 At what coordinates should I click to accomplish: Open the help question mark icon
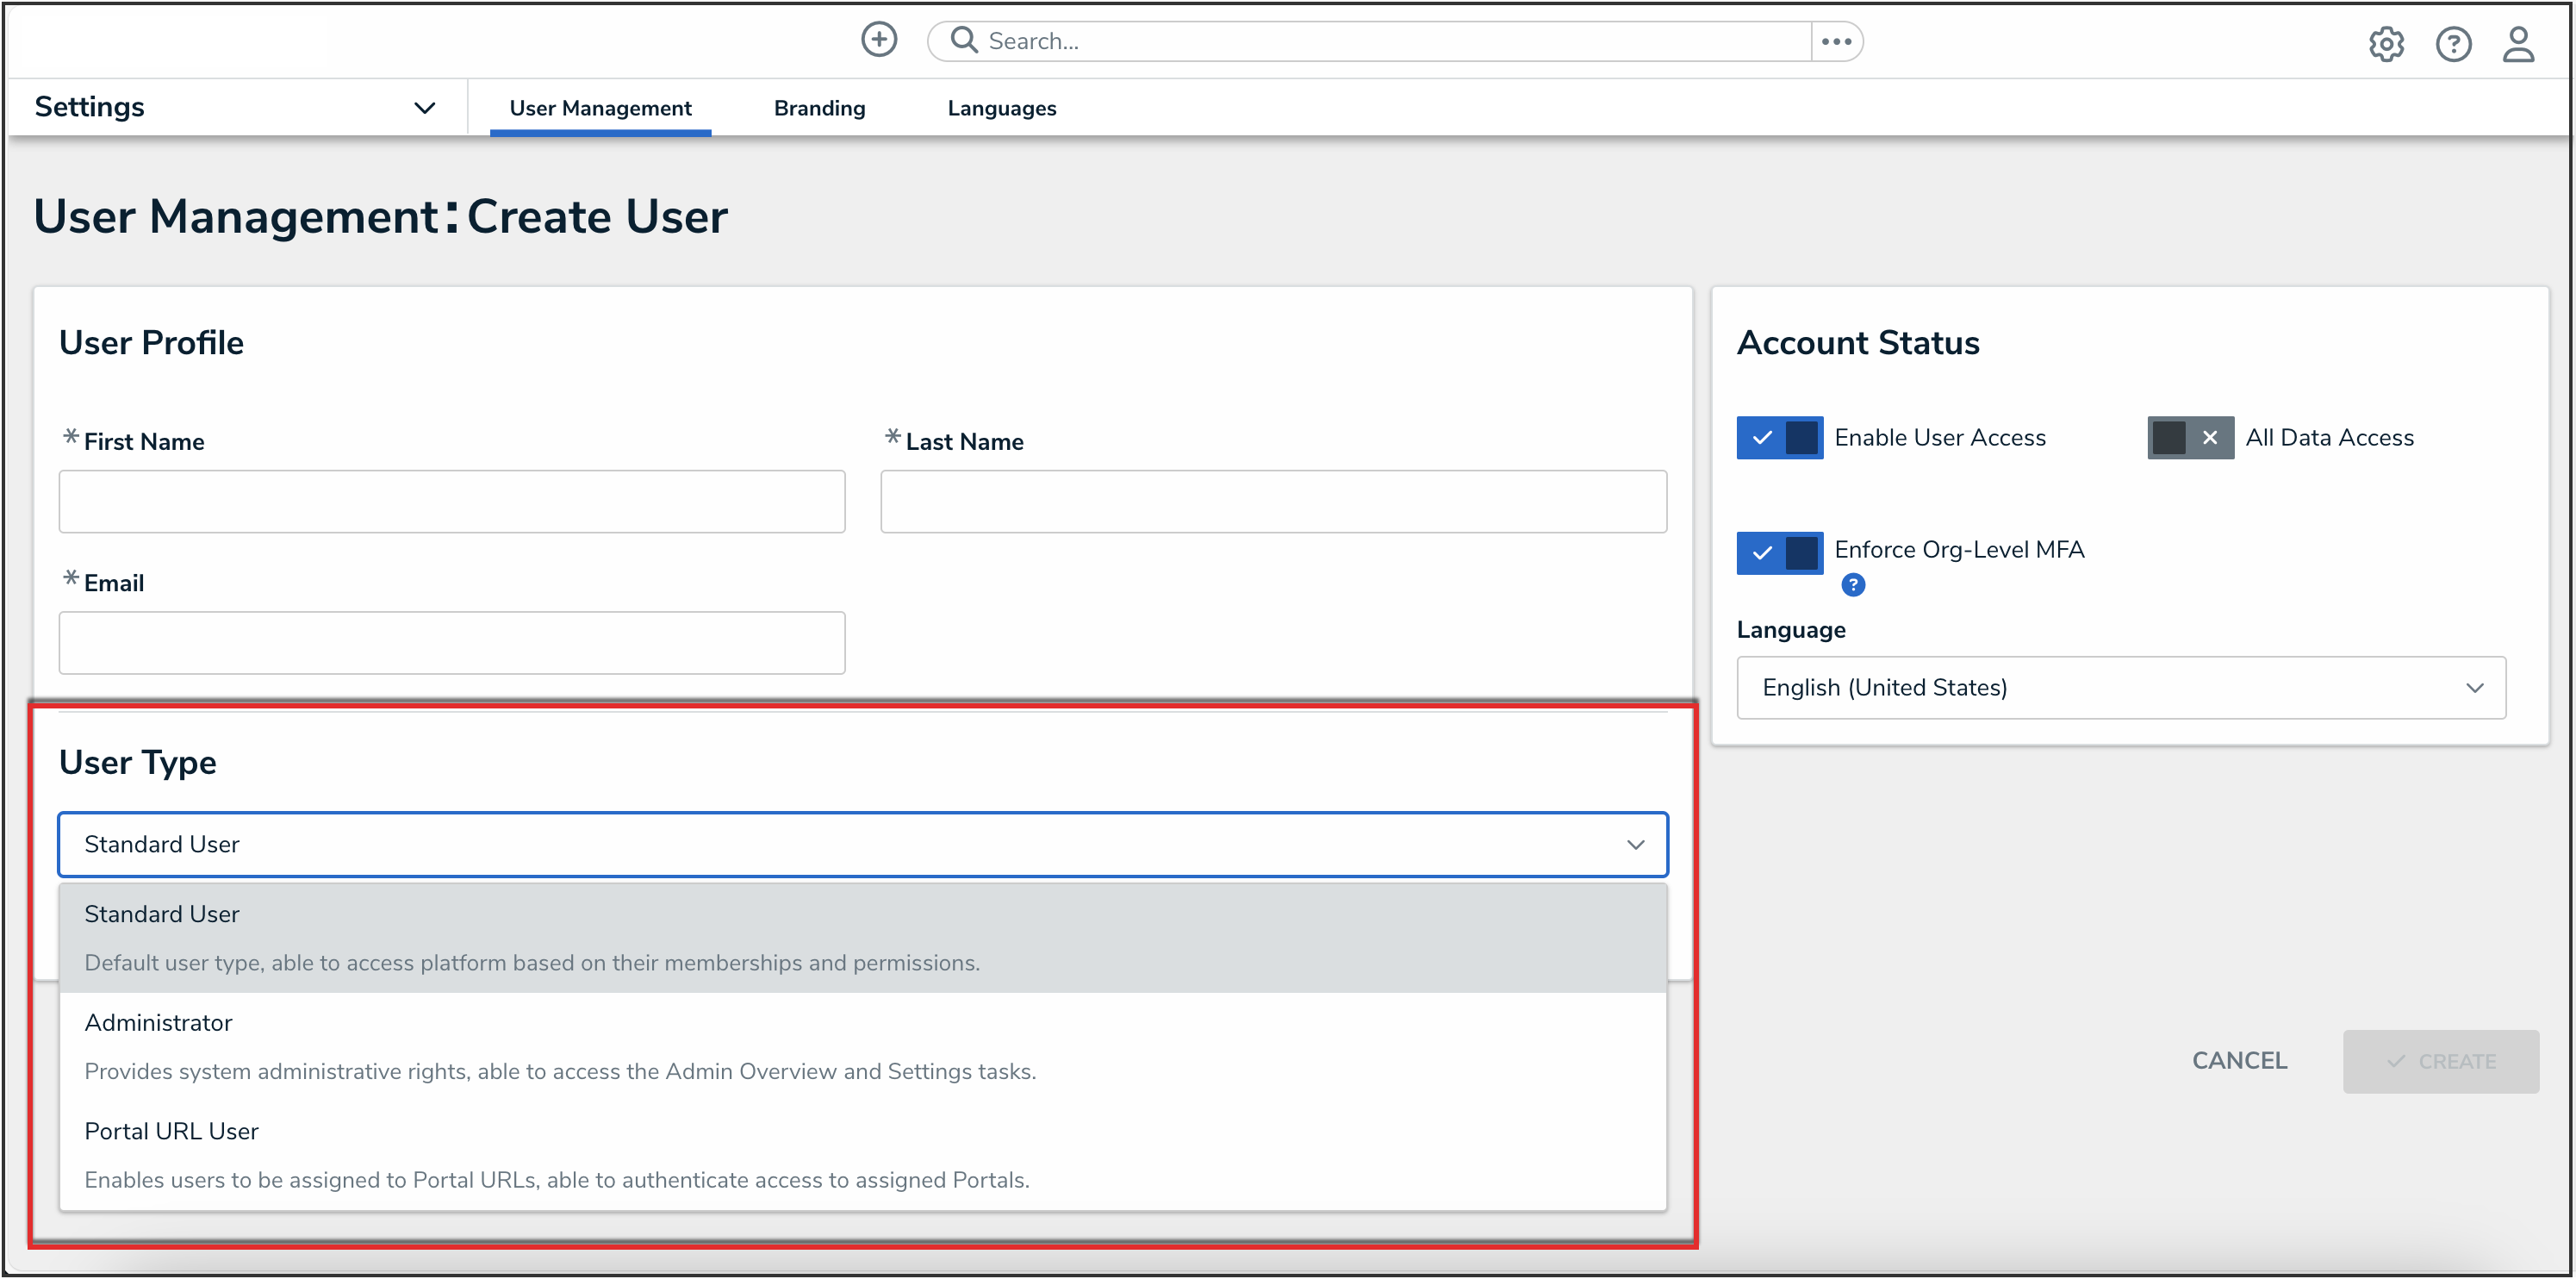[x=2453, y=44]
